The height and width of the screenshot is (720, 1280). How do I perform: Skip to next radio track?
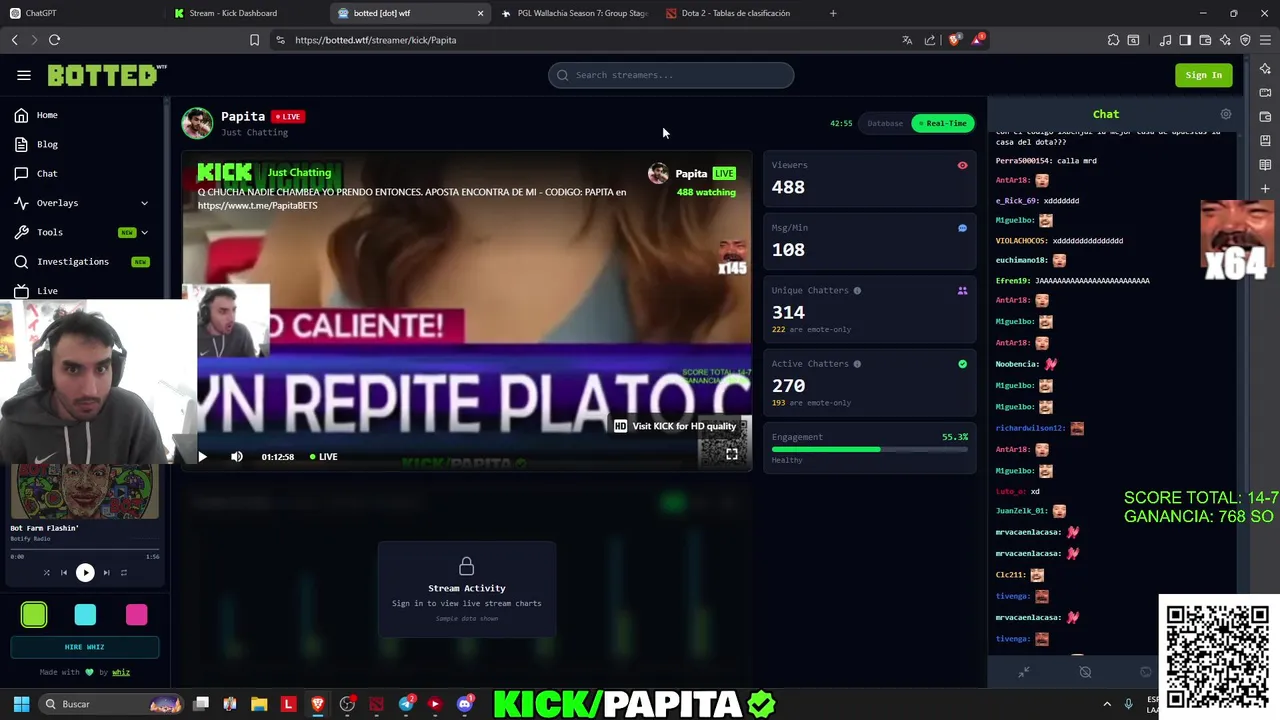click(106, 573)
